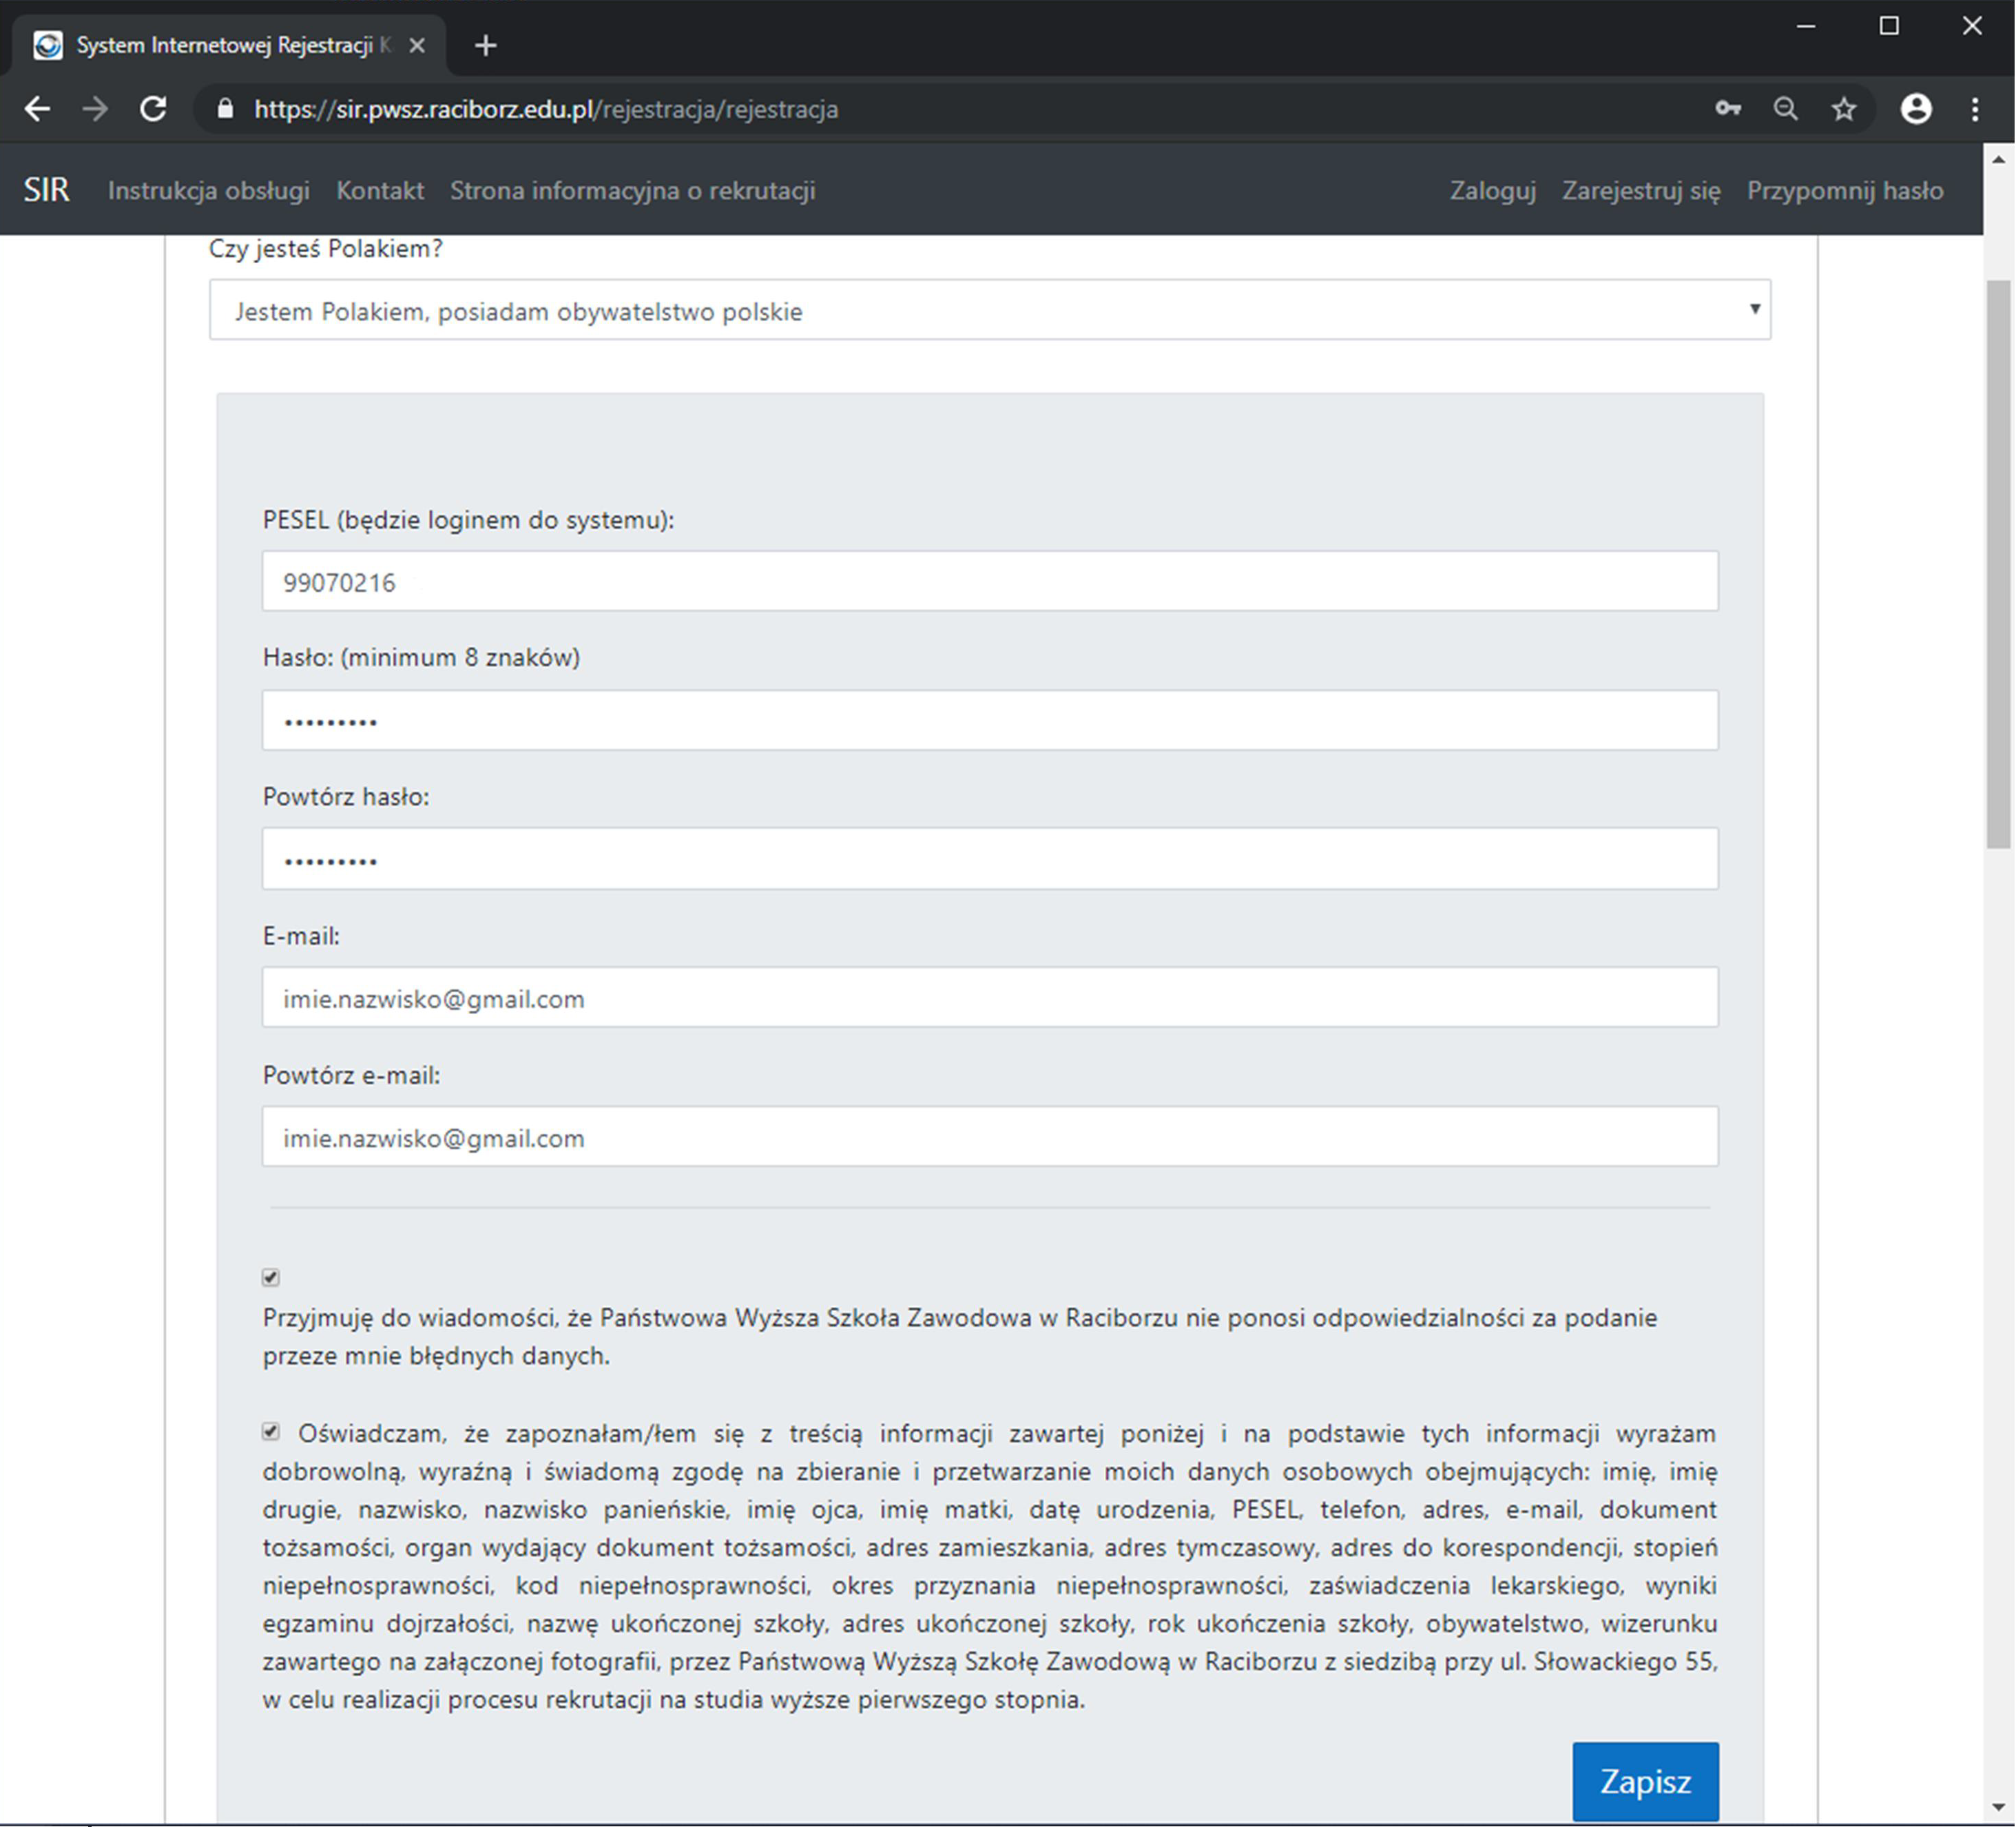This screenshot has height=1827, width=2016.
Task: Click the Powtórz hasło: label
Action: coord(346,797)
